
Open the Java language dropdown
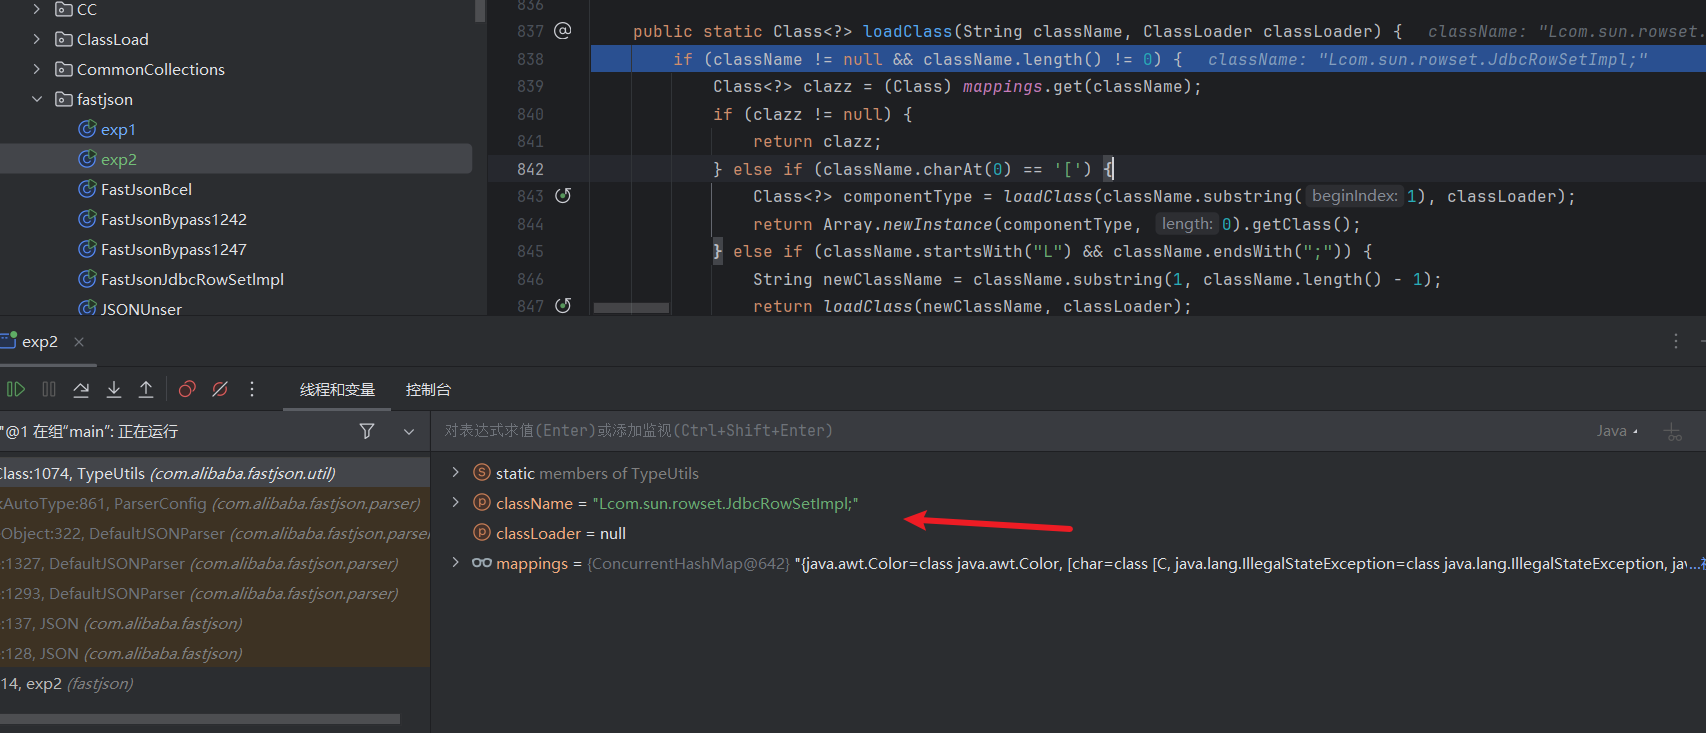pos(1617,431)
